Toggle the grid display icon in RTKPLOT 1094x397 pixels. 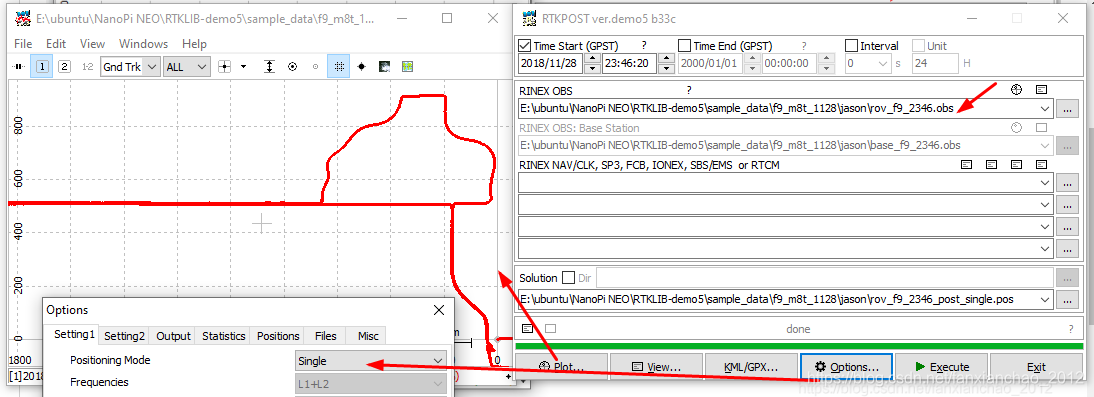click(x=338, y=67)
